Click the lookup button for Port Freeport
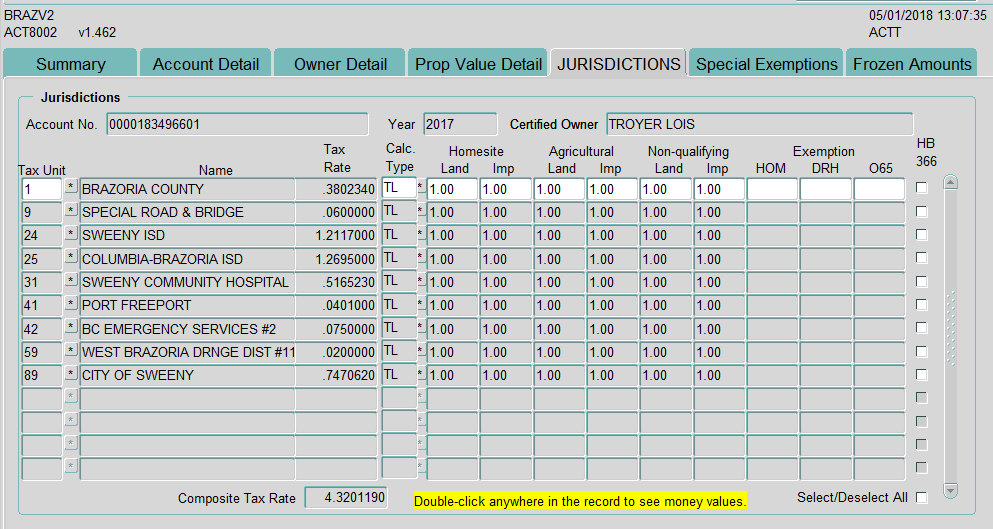993x529 pixels. (71, 304)
